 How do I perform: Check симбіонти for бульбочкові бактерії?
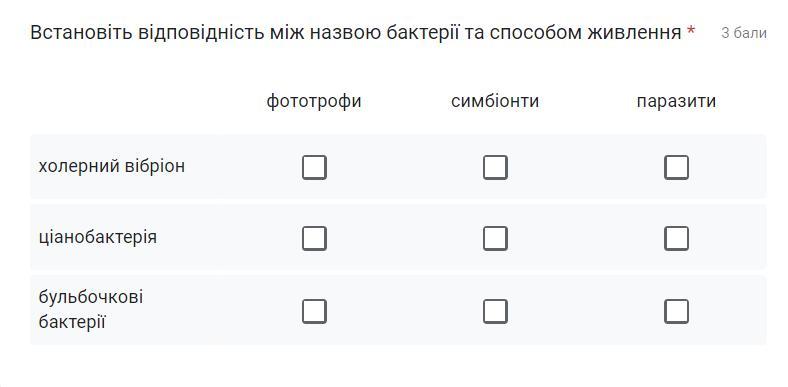coord(495,312)
